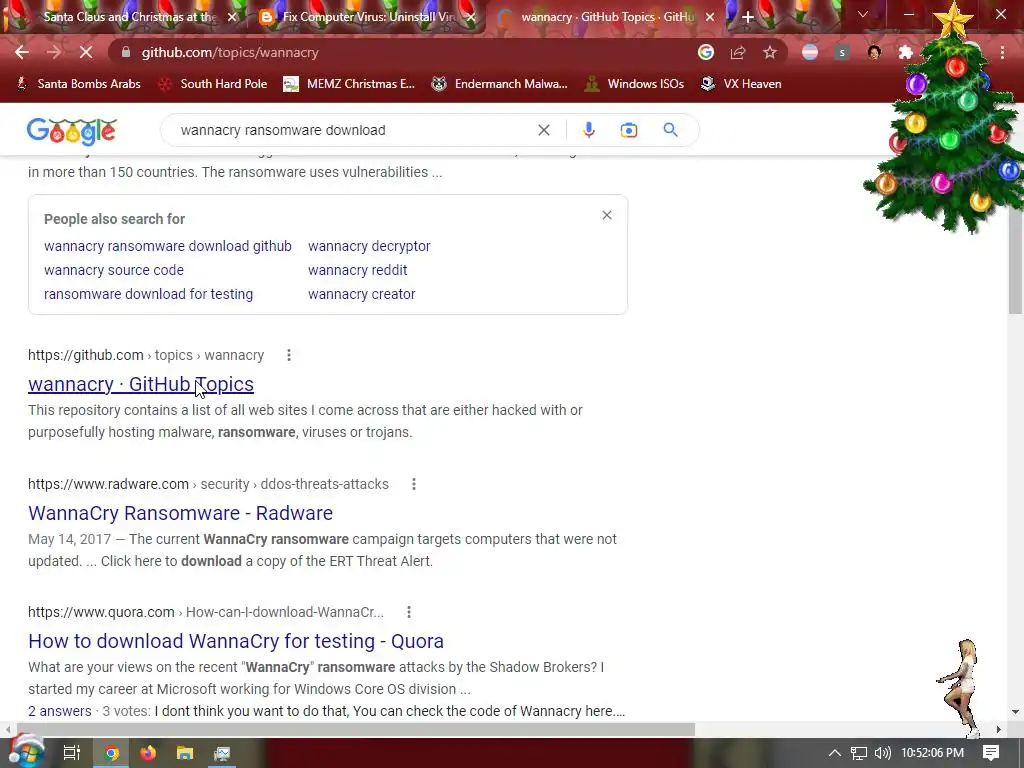The width and height of the screenshot is (1024, 768).
Task: Open VX Heaven bookmark
Action: pyautogui.click(x=741, y=84)
